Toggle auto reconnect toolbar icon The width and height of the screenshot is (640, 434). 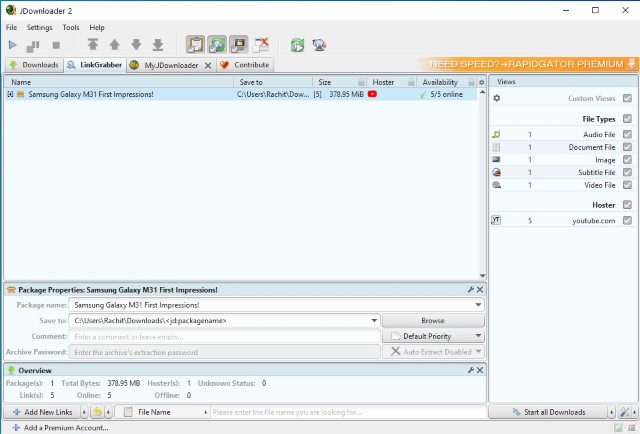[217, 45]
